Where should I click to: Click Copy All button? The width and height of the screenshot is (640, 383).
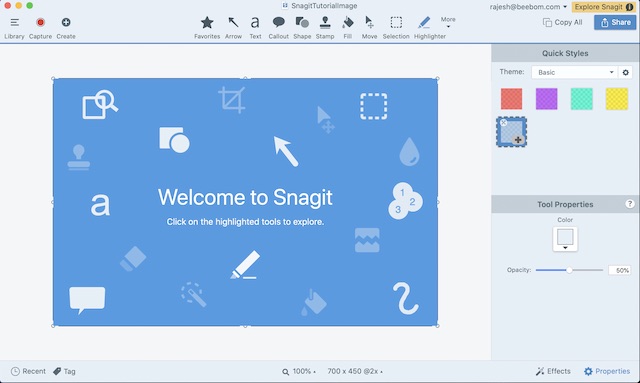(562, 22)
